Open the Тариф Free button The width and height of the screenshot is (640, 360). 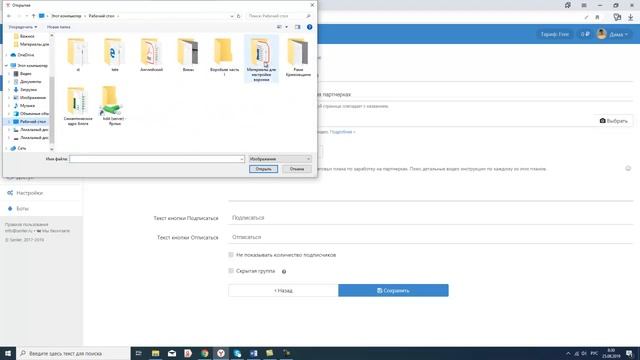[554, 34]
